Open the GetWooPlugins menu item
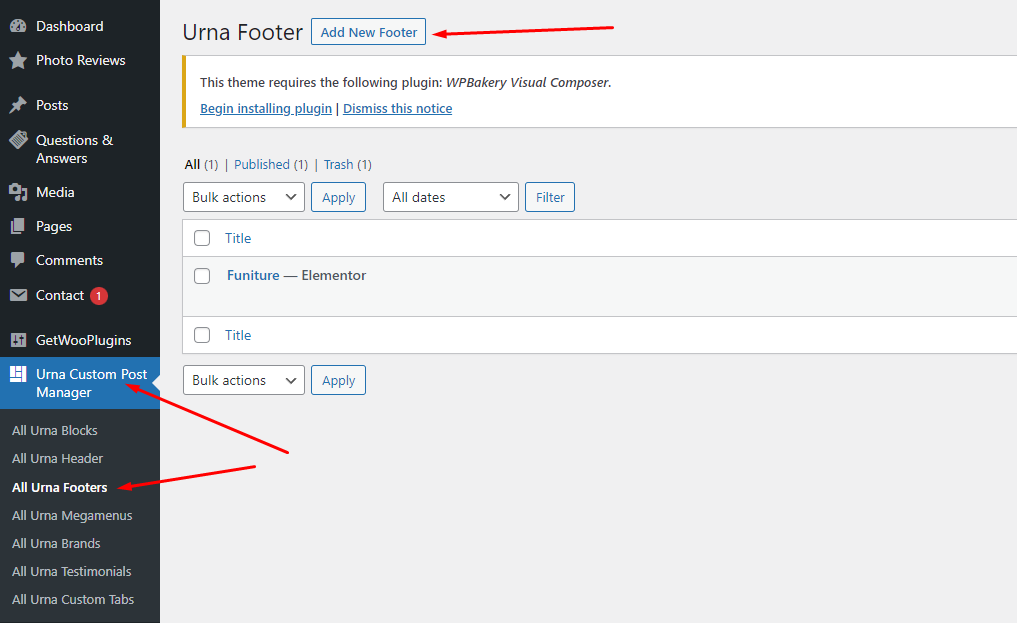The width and height of the screenshot is (1017, 623). tap(84, 340)
